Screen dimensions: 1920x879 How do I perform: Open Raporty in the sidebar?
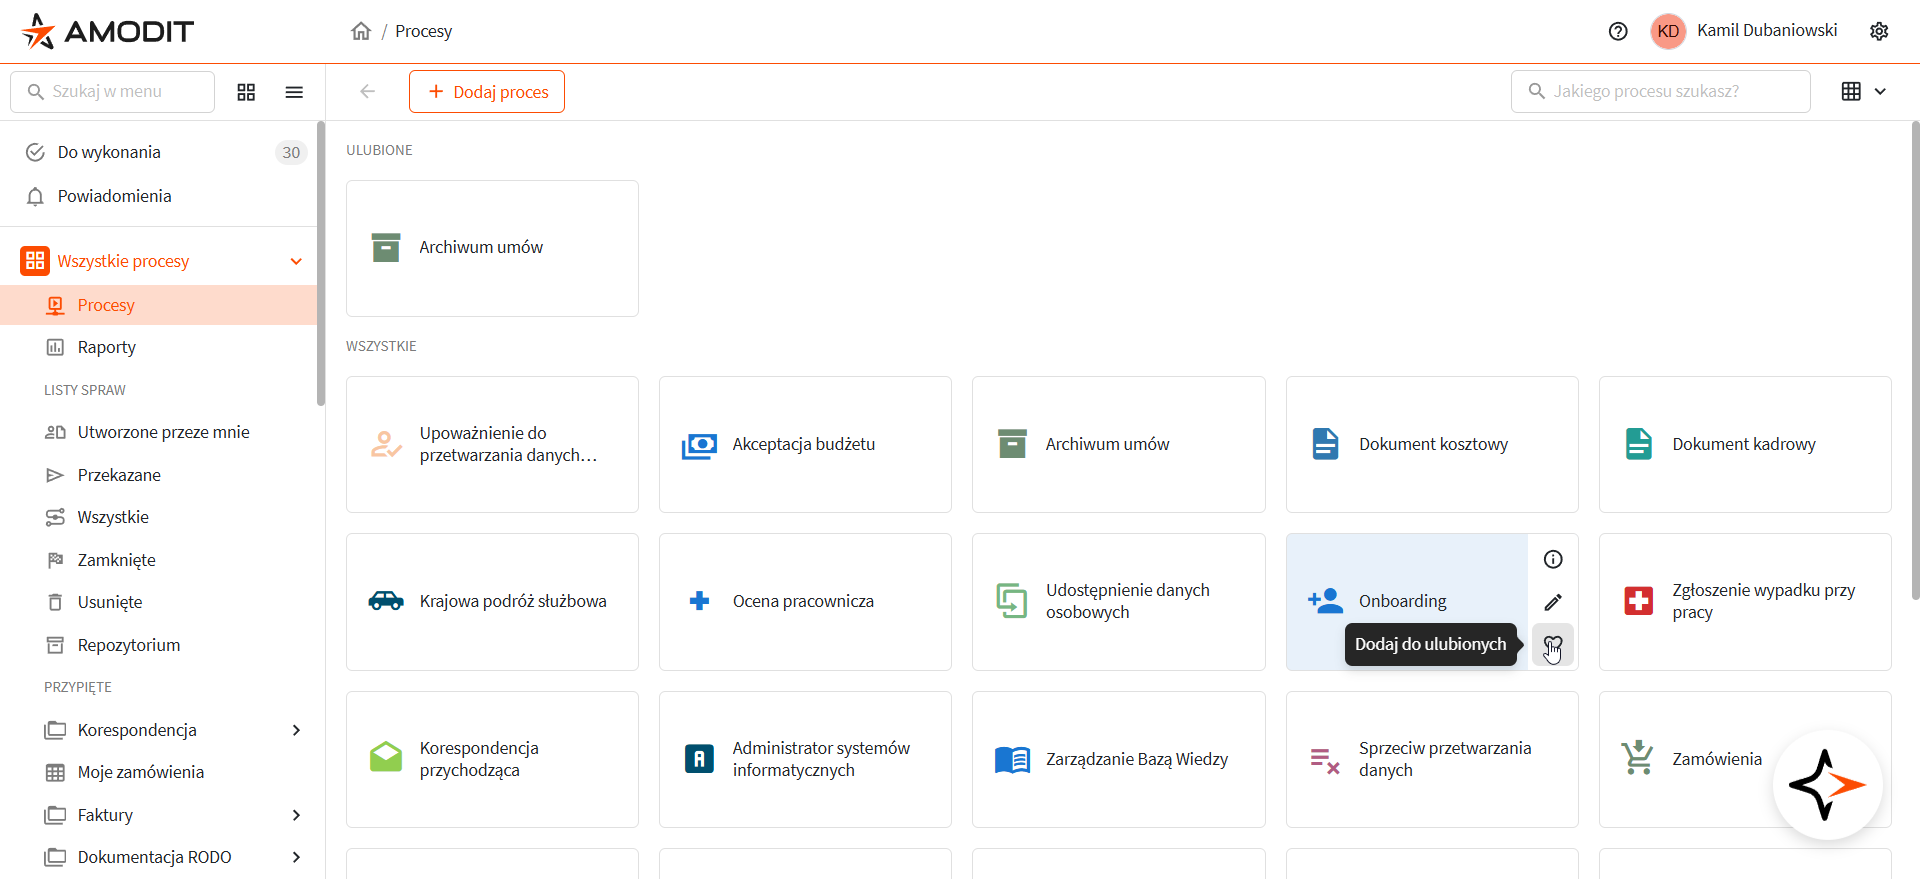[x=106, y=347]
